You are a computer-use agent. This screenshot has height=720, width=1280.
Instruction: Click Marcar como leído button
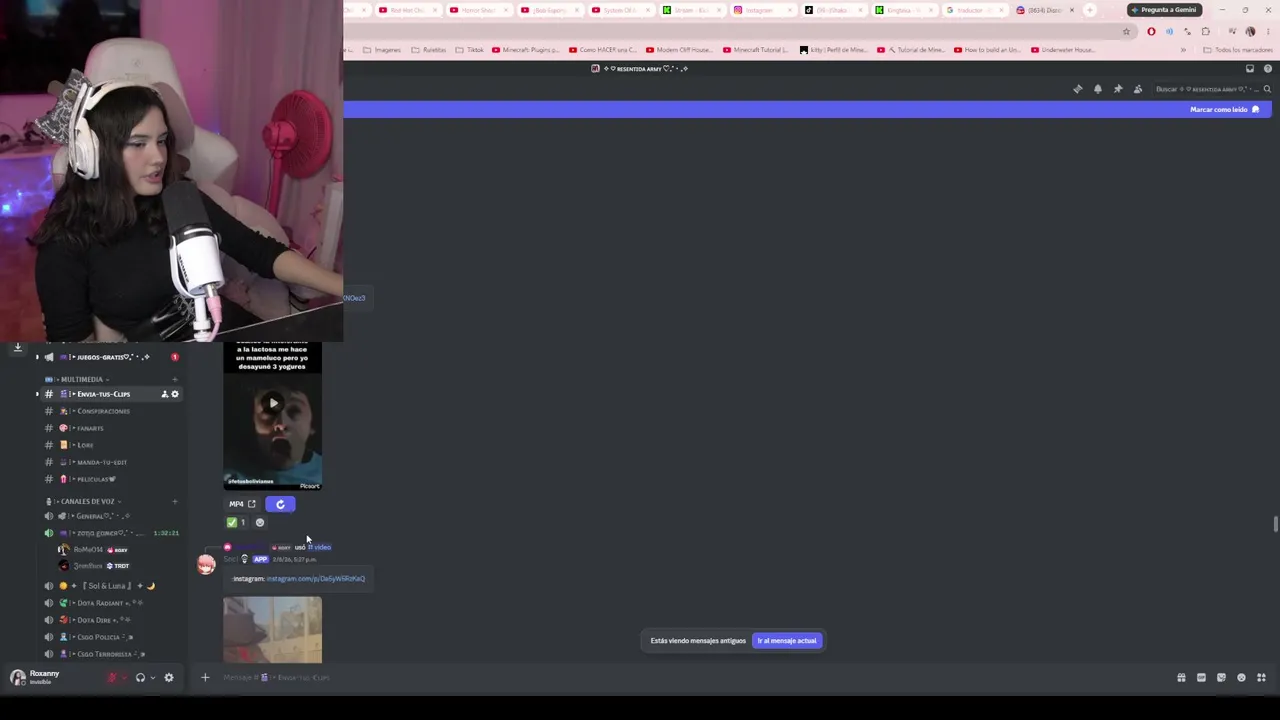pyautogui.click(x=1224, y=110)
